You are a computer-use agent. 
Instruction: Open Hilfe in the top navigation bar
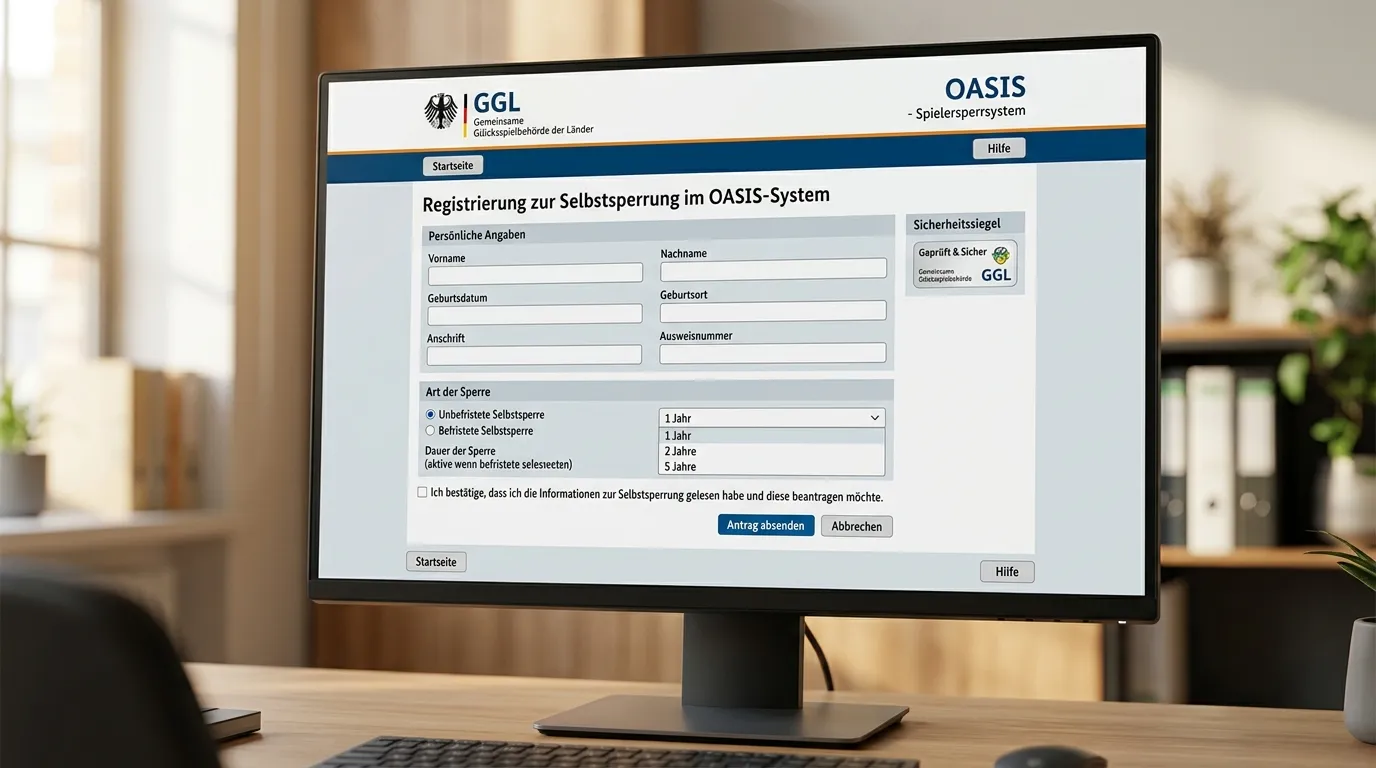coord(999,148)
